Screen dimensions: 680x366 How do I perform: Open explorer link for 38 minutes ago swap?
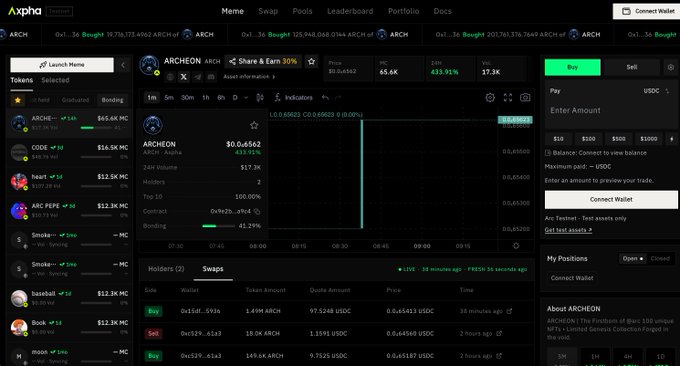tap(509, 311)
